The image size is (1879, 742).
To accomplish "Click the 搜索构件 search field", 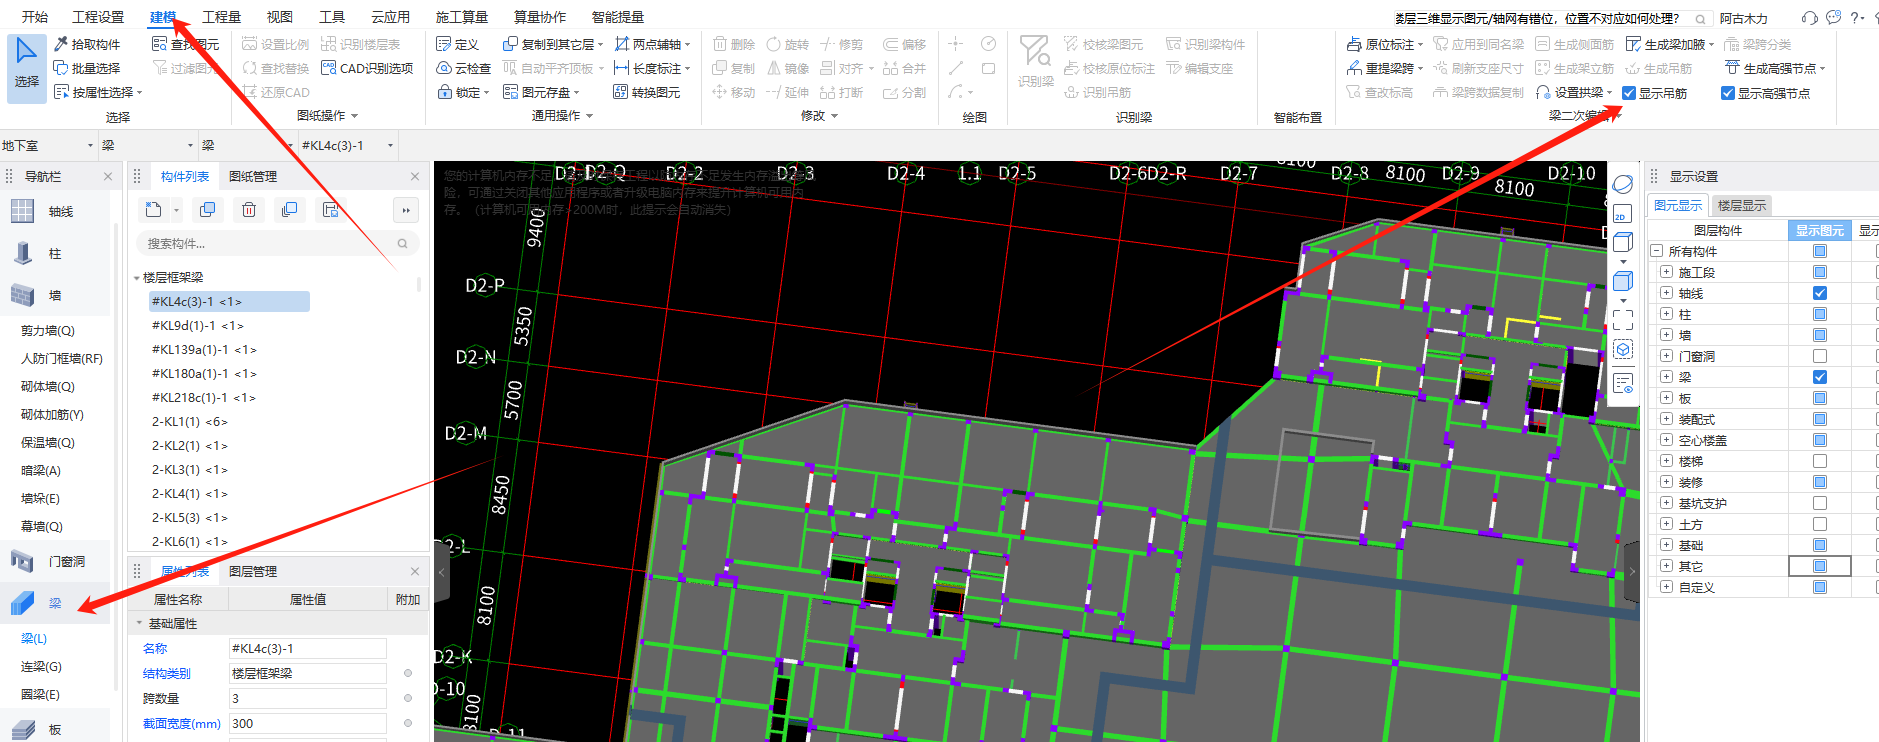I will 278,243.
